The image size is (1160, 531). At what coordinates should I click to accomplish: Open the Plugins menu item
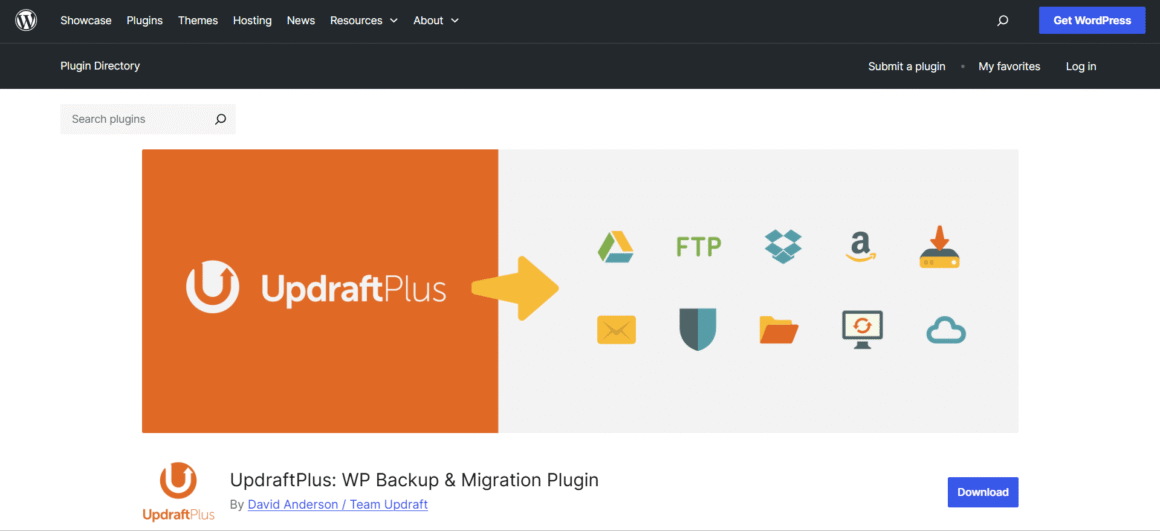point(144,21)
